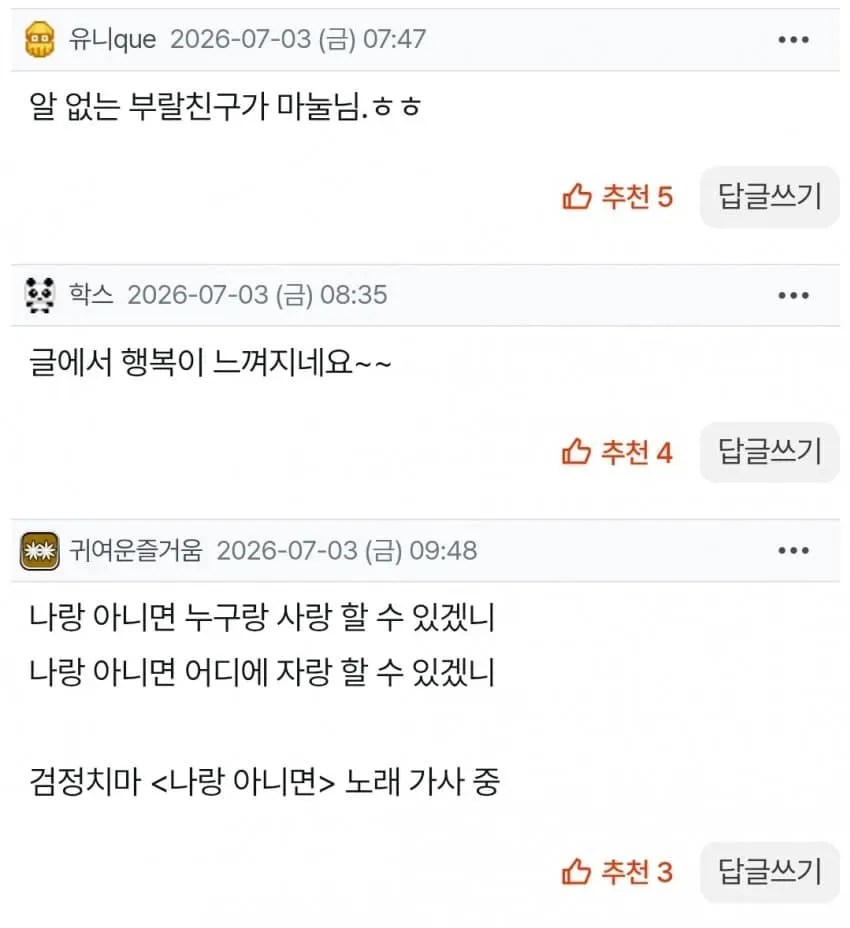Expand the ellipsis menu on 귀여운즐거움's comment
Image resolution: width=850 pixels, height=928 pixels.
[793, 550]
